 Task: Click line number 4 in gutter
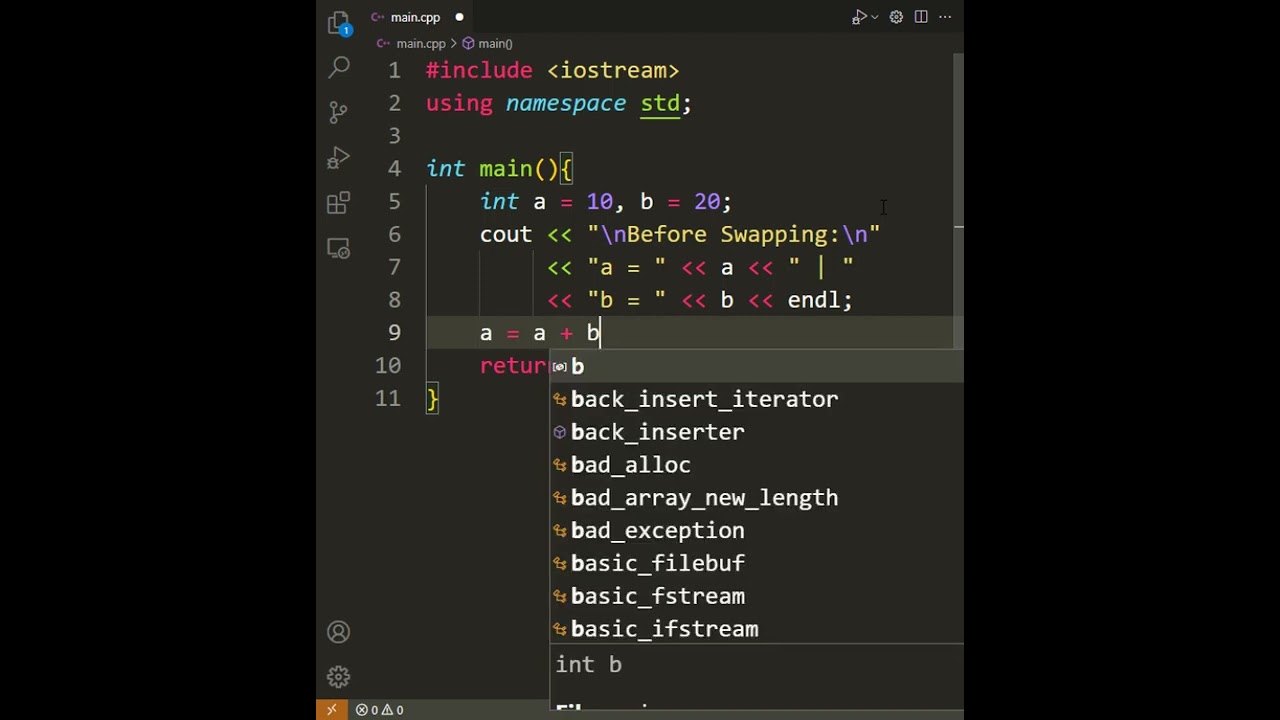tap(395, 169)
